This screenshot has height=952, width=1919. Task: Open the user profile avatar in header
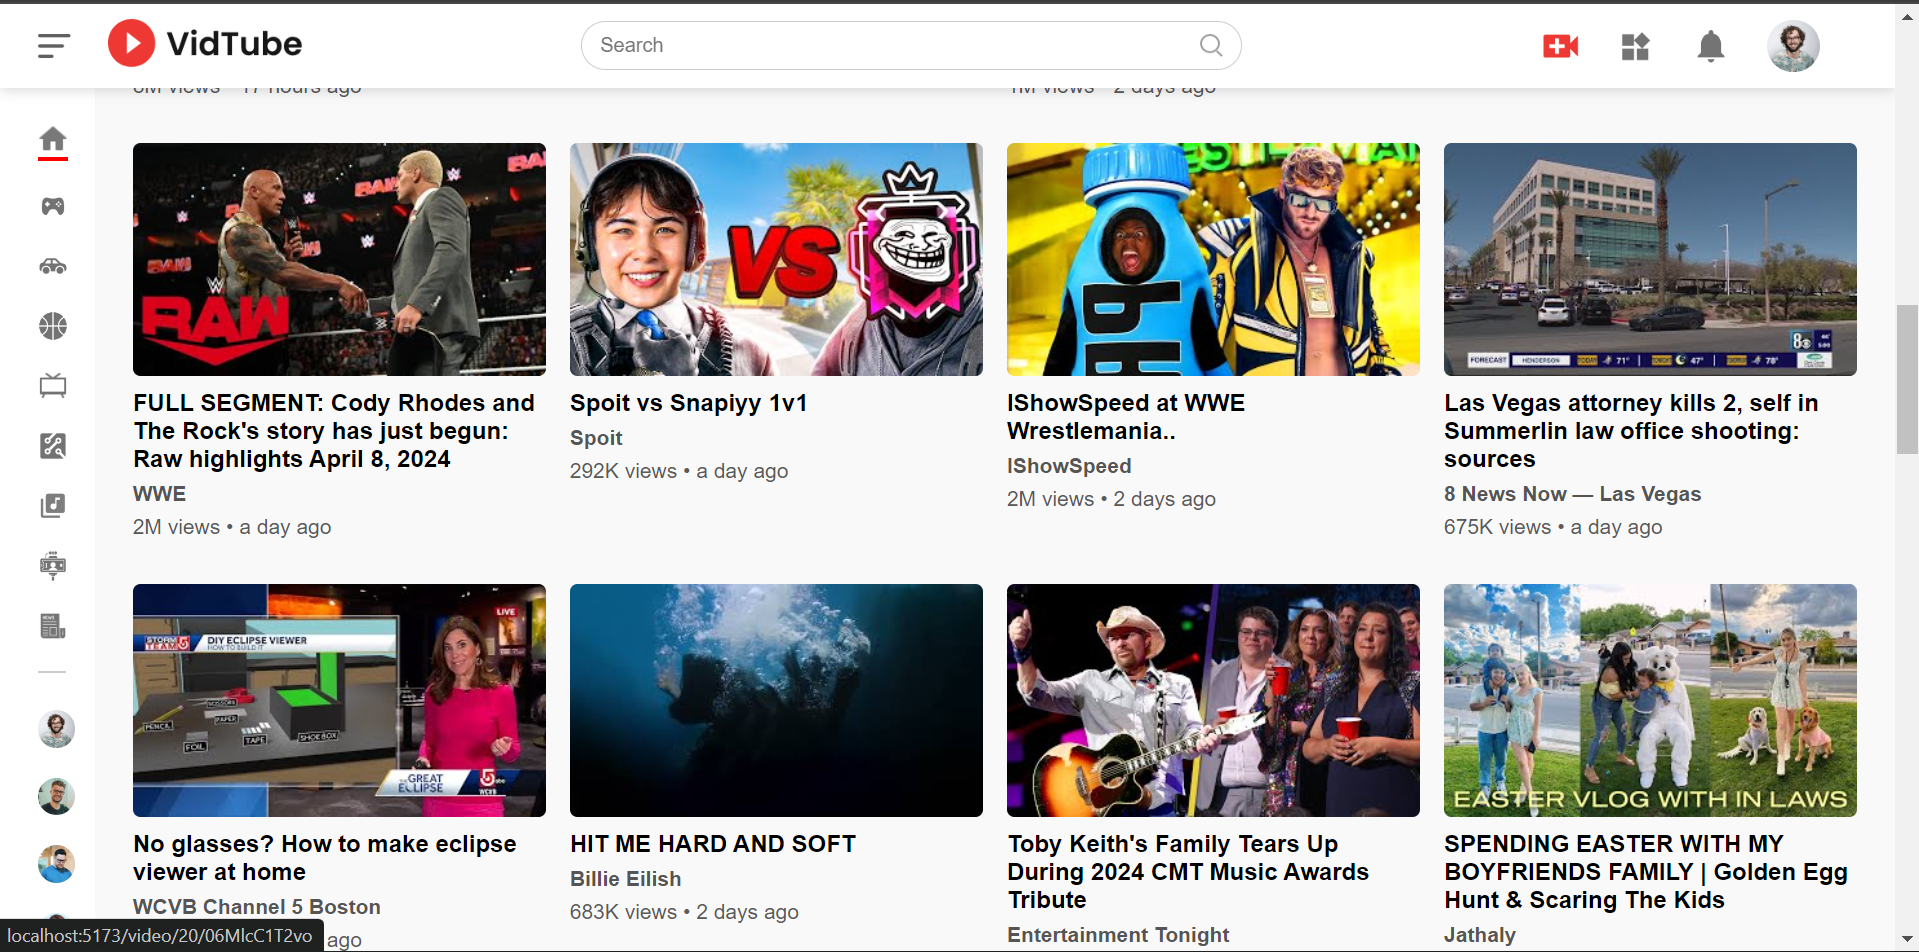[1792, 46]
